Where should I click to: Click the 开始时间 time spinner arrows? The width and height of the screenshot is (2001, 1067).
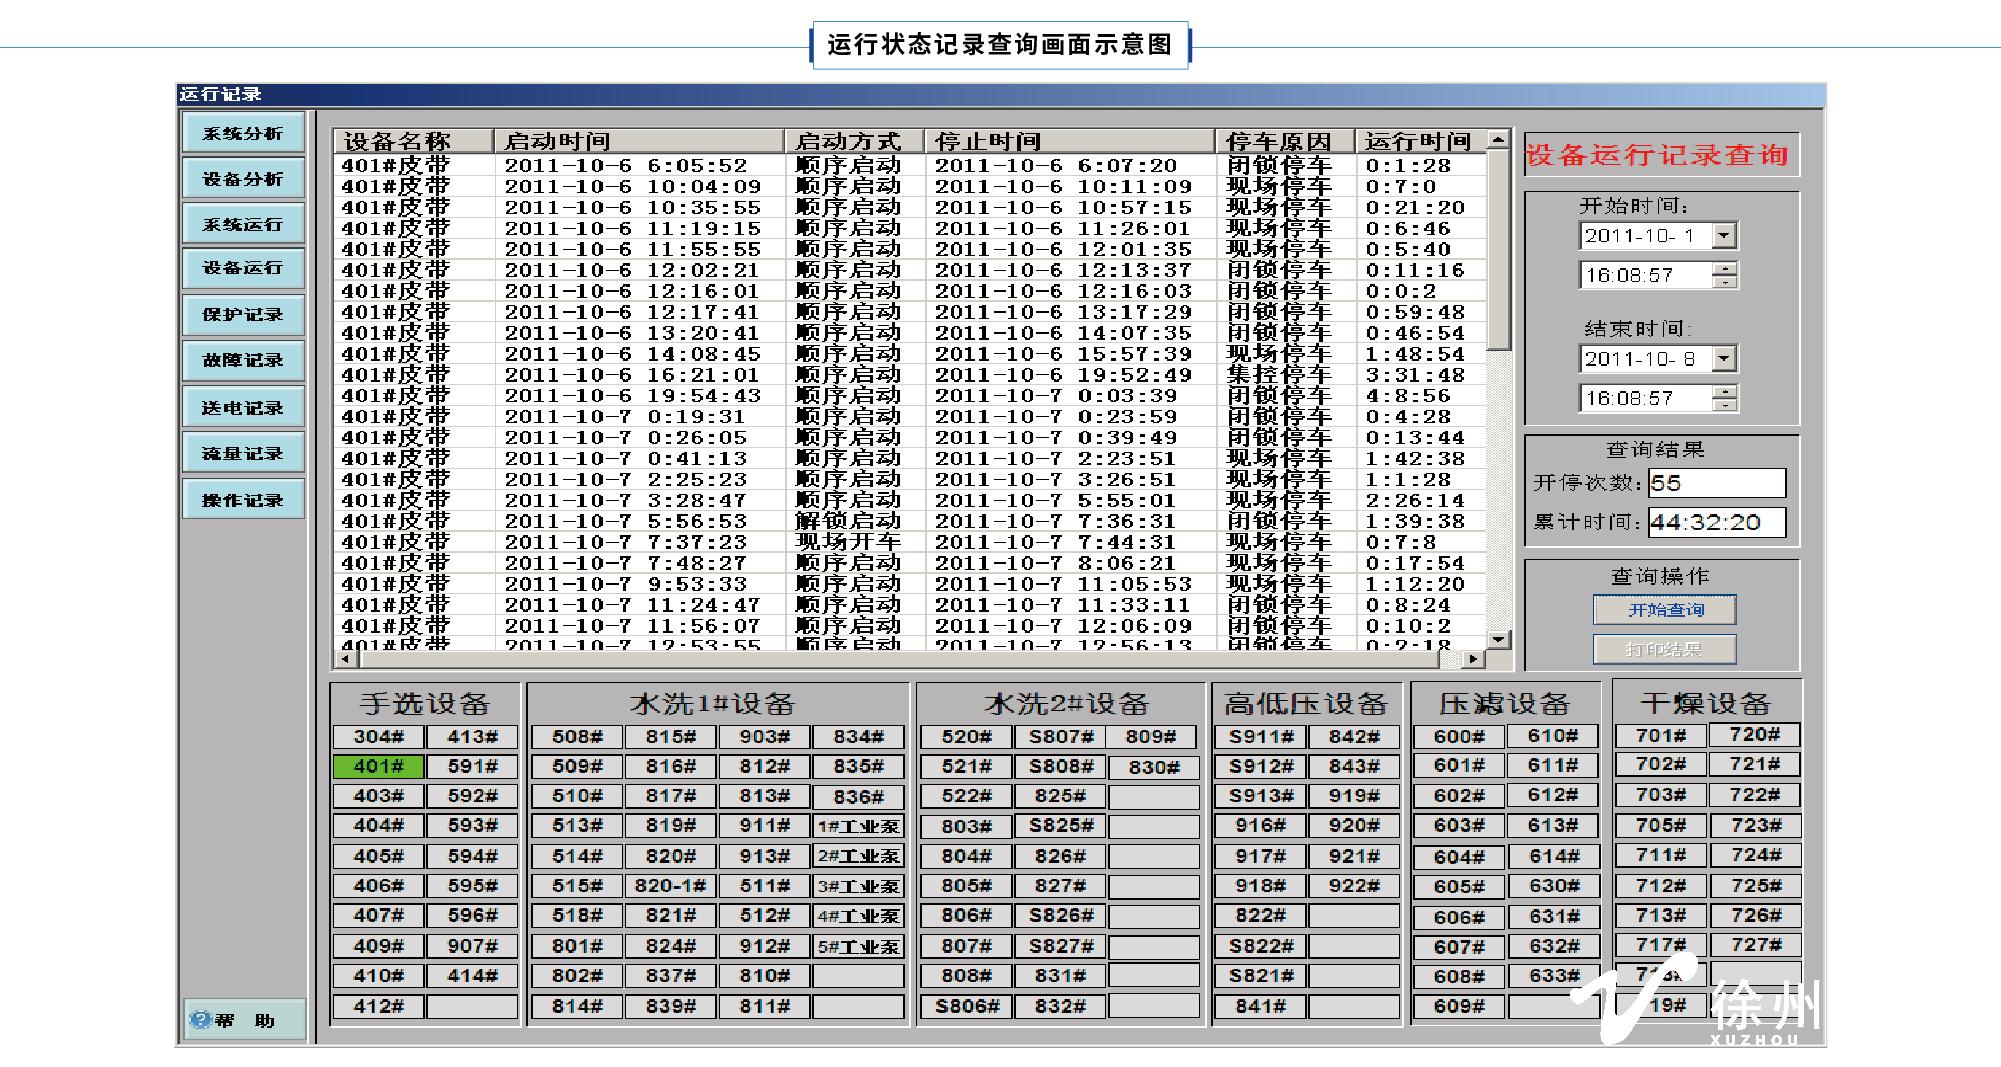1725,275
